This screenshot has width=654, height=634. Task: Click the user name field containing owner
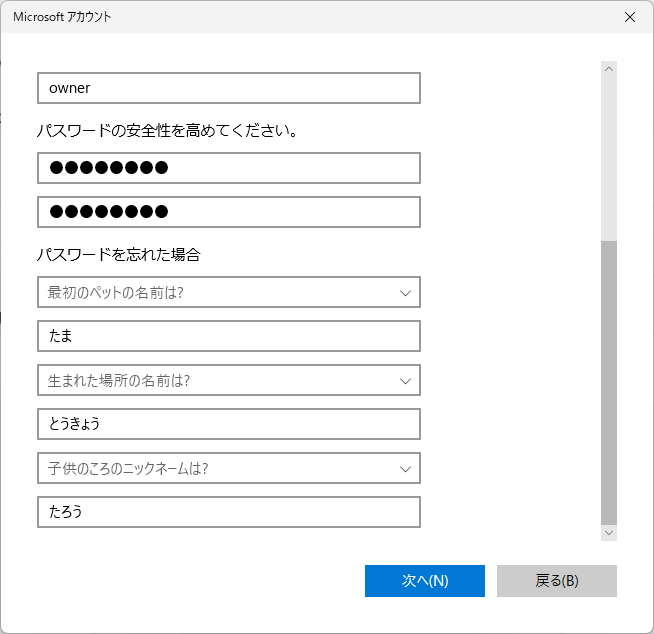pos(228,88)
